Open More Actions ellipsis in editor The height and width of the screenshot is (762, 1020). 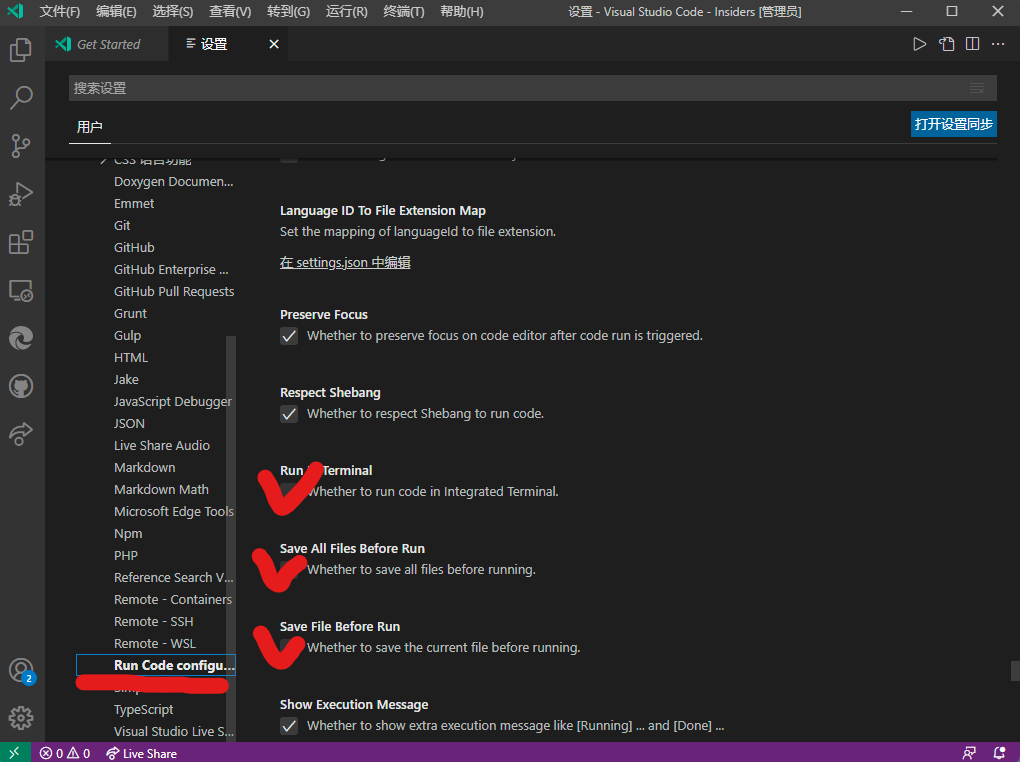(x=998, y=44)
